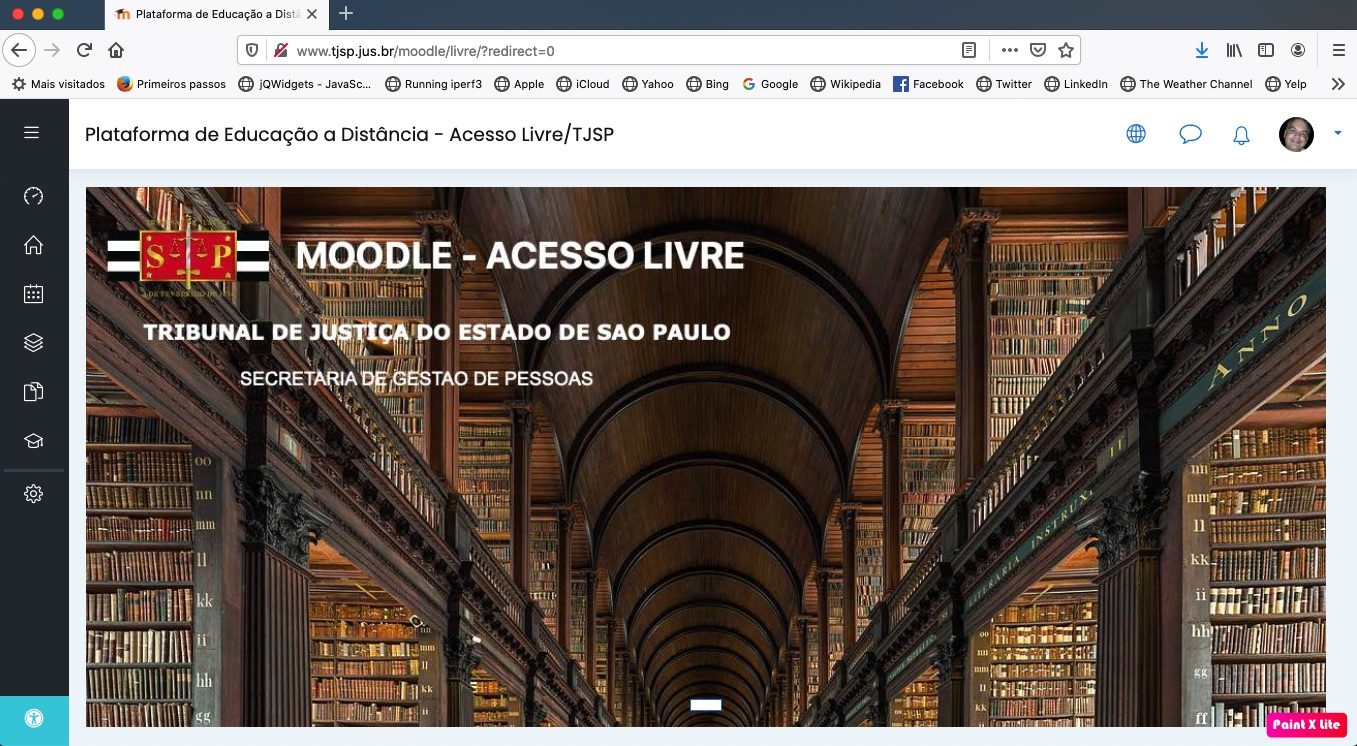Go to site Home icon in sidebar
This screenshot has width=1357, height=746.
pos(33,245)
